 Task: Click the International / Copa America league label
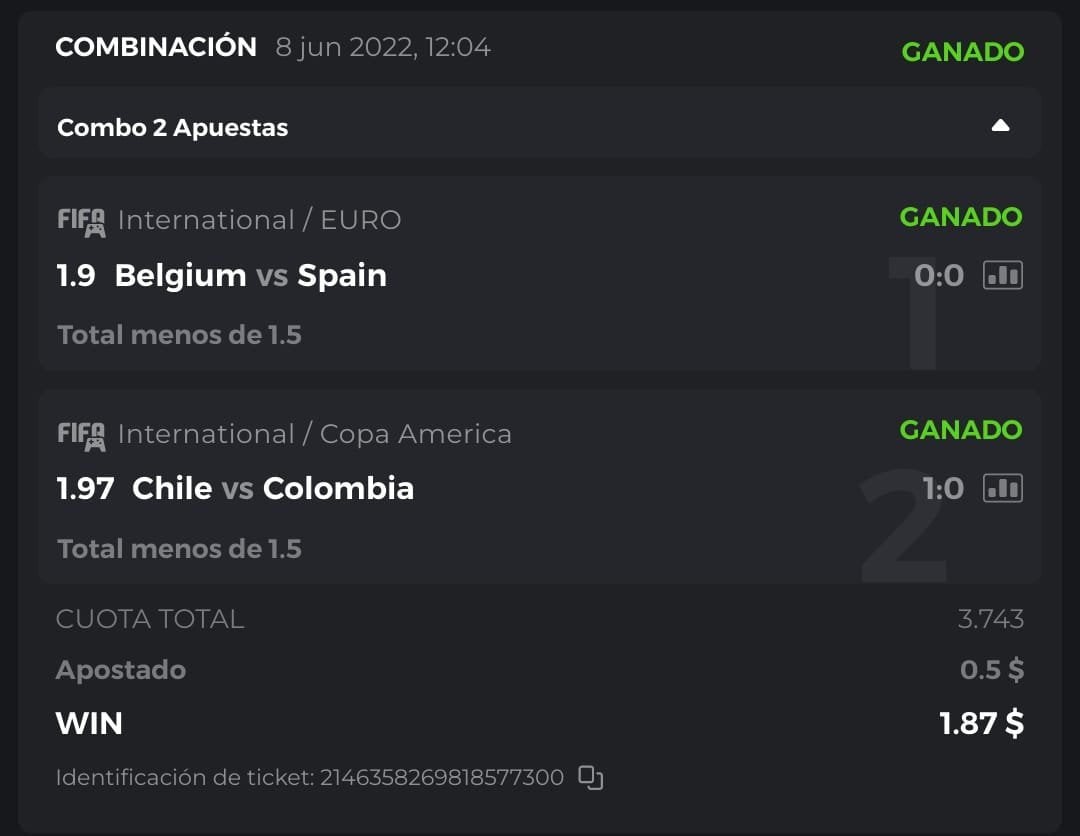[x=314, y=434]
